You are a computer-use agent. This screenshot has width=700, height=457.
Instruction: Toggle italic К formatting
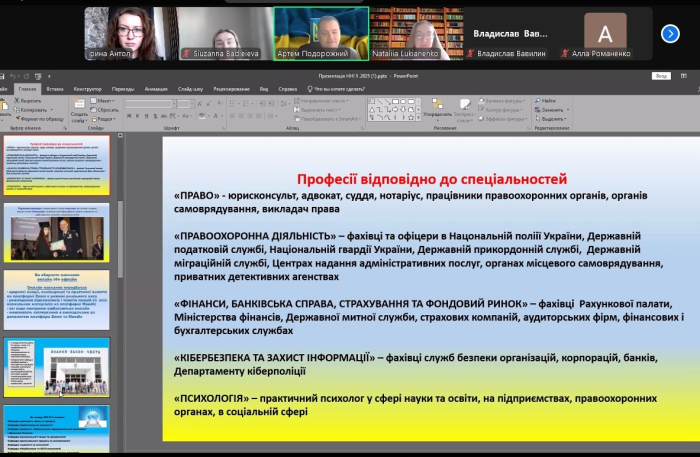(138, 116)
